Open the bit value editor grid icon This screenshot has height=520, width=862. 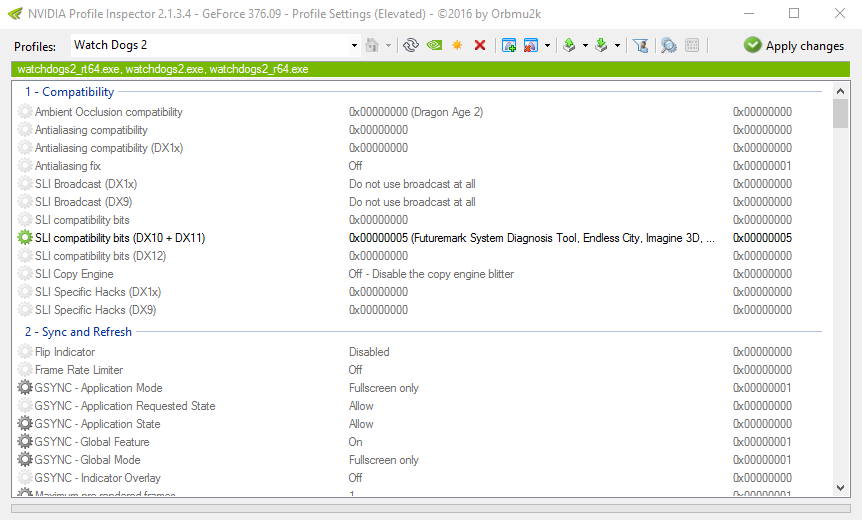(692, 45)
